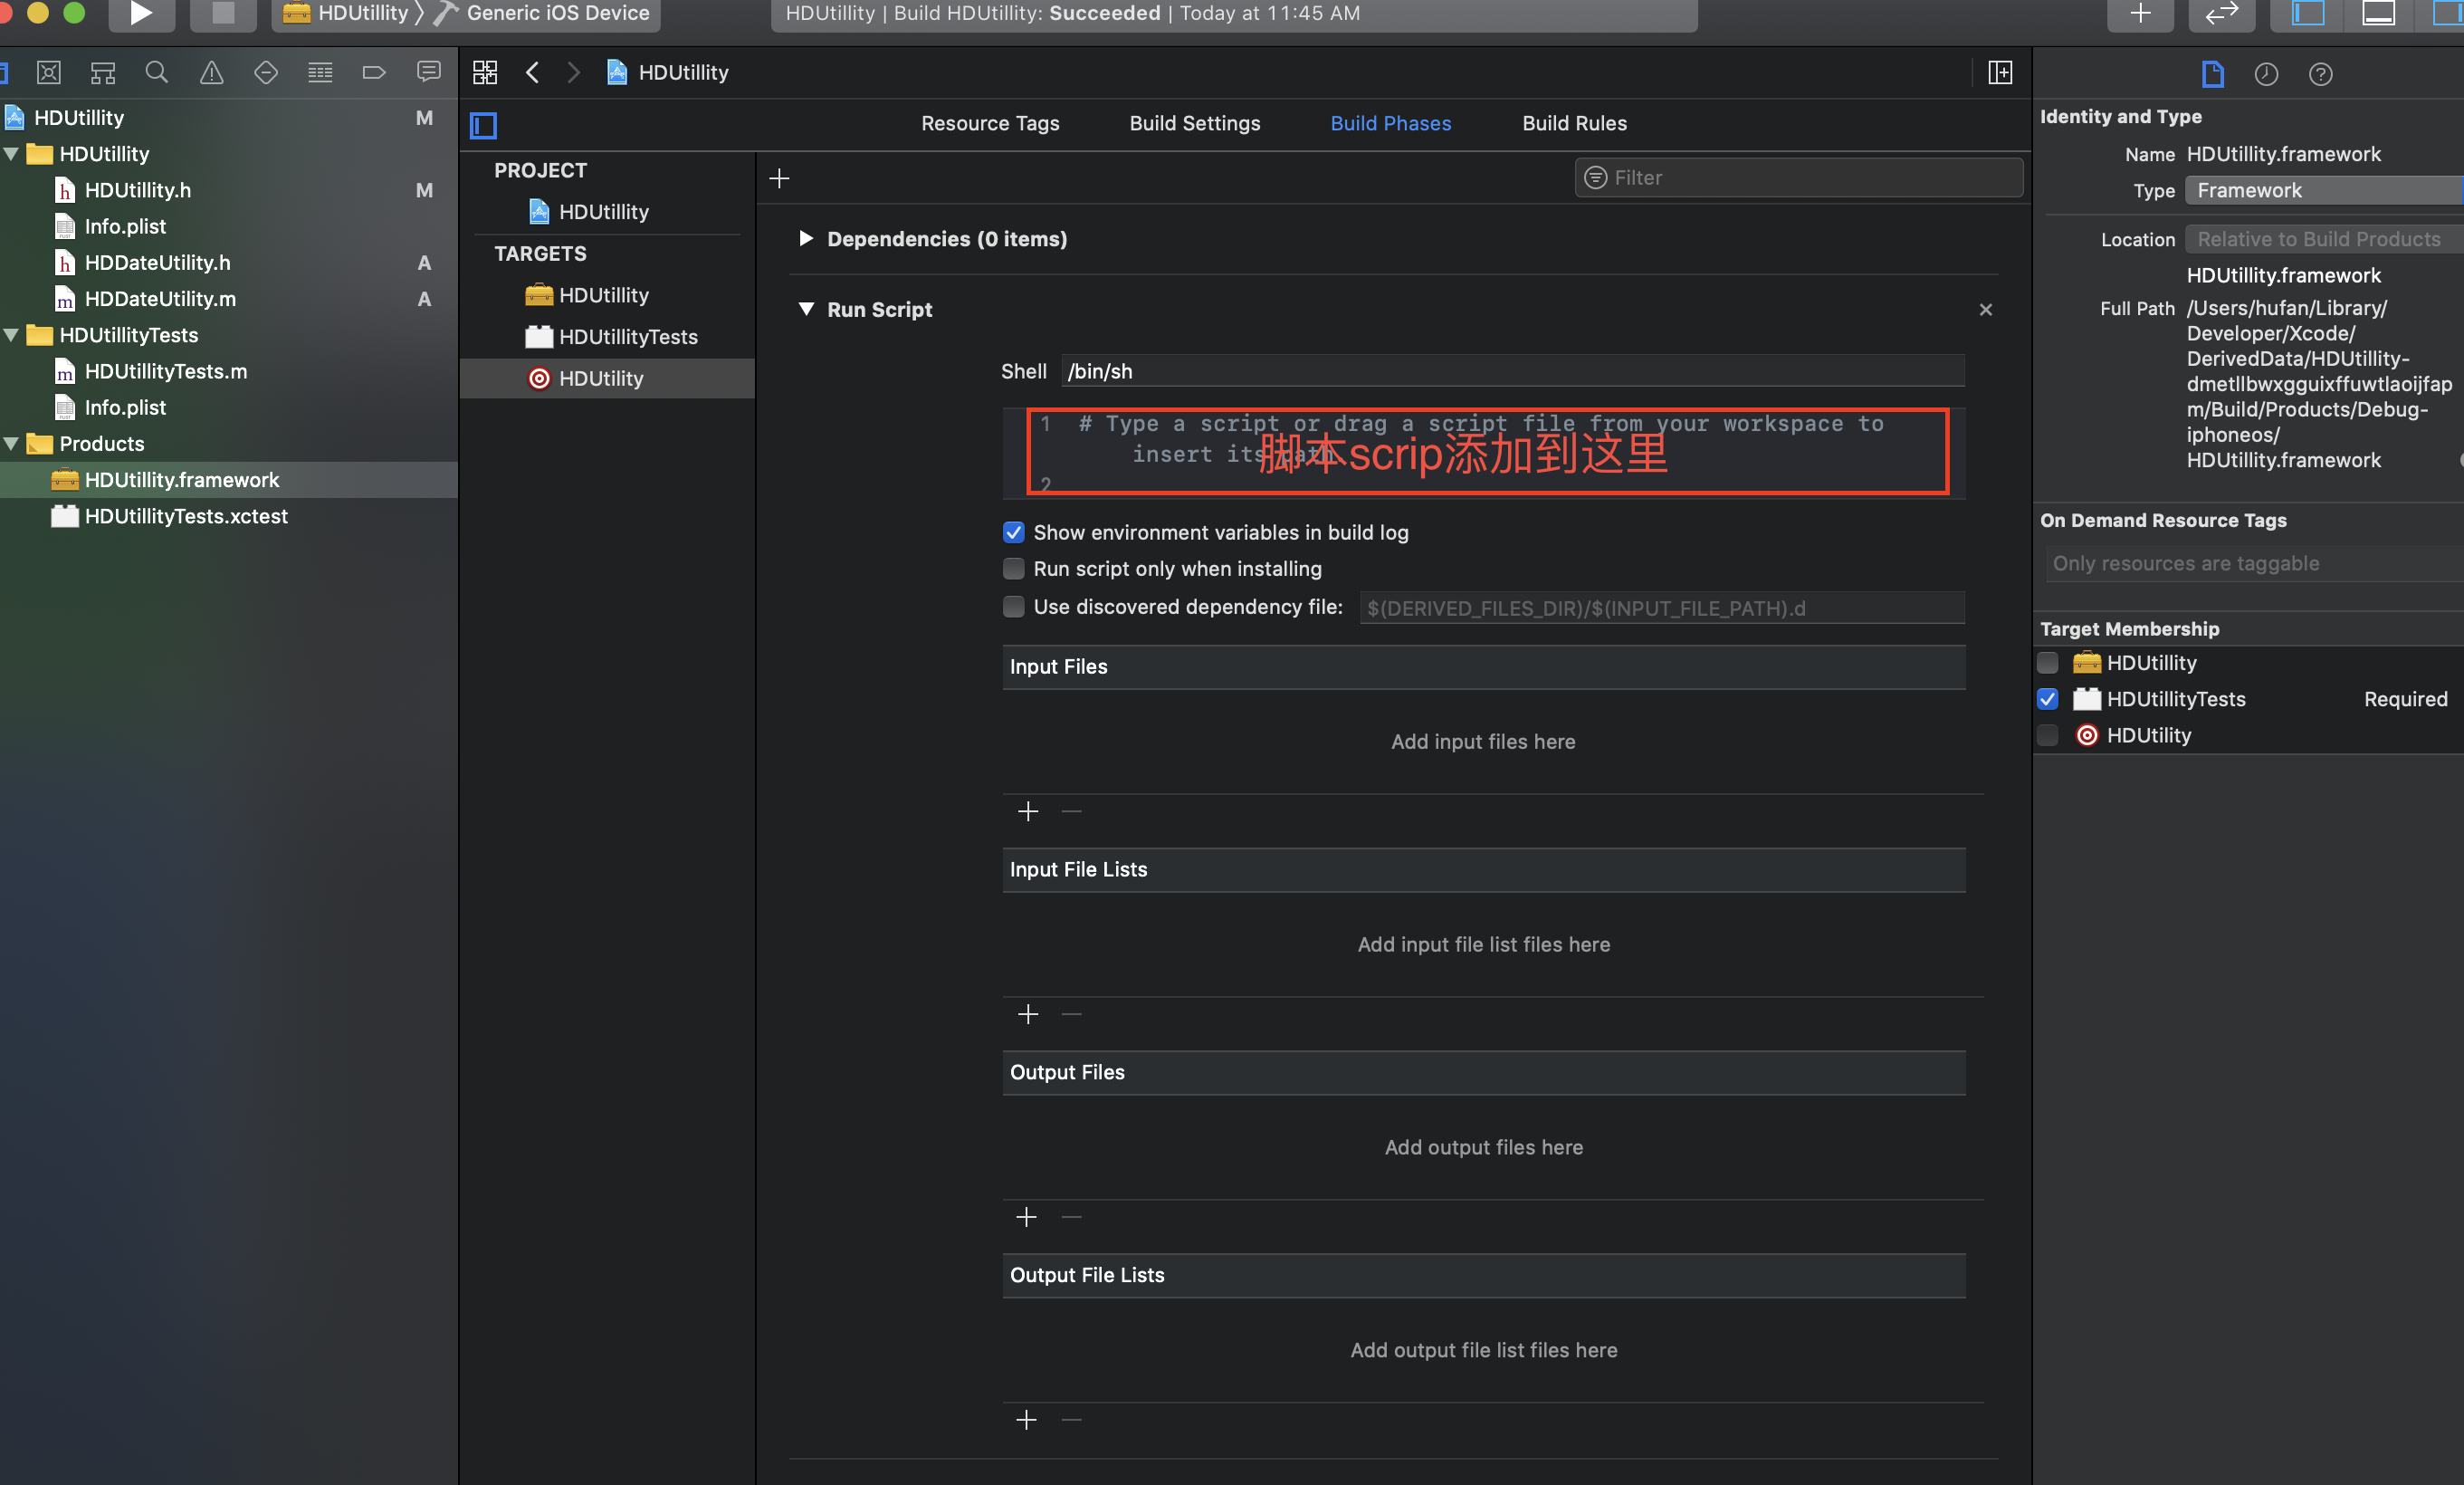Image resolution: width=2464 pixels, height=1485 pixels.
Task: Click the Stop button in toolbar
Action: pyautogui.click(x=223, y=13)
